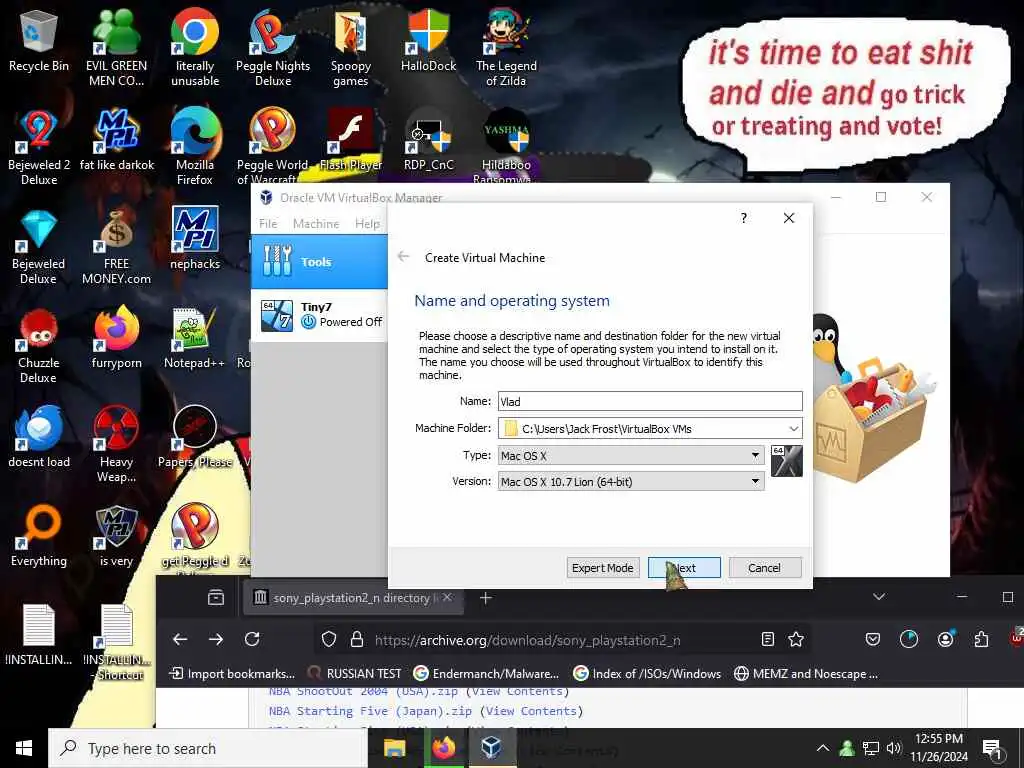Open Index of /ISOs/Windows bookmark
This screenshot has width=1024, height=768.
[x=647, y=673]
